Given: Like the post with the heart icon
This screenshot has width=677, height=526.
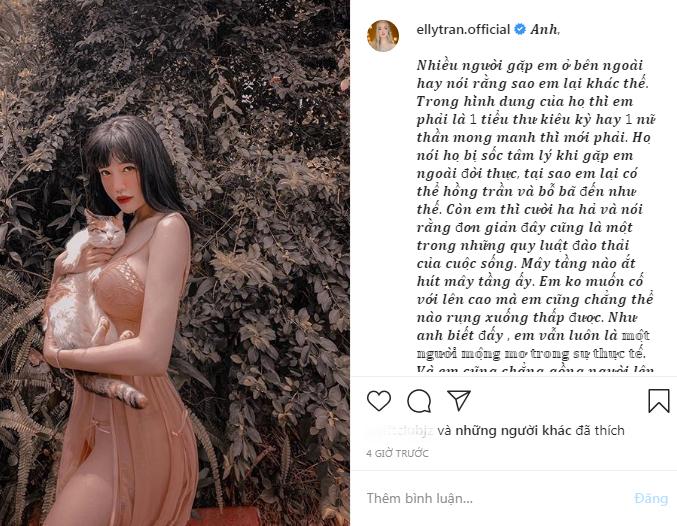Looking at the screenshot, I should point(379,400).
